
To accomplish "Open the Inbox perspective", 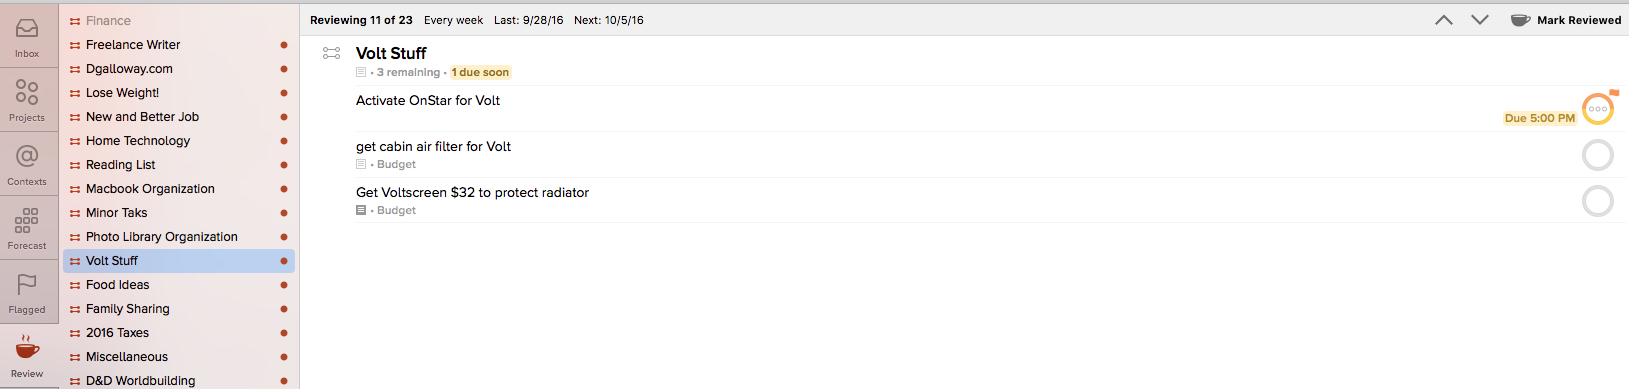I will click(x=27, y=37).
